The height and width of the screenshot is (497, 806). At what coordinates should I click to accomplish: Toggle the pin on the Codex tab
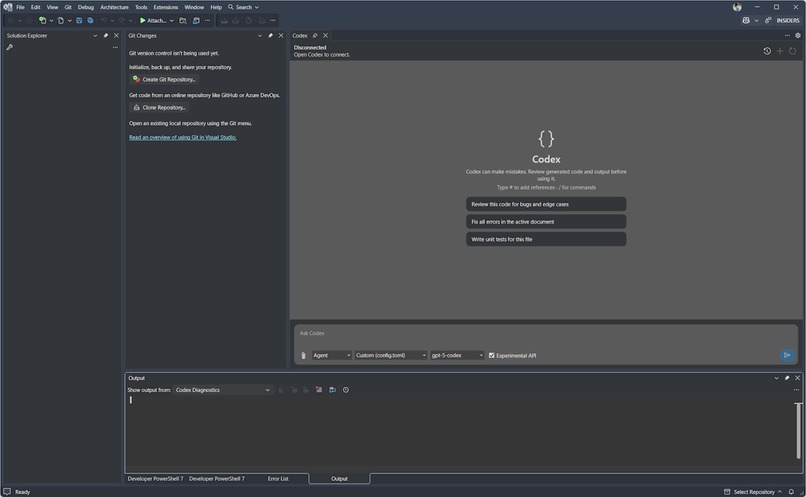(315, 35)
